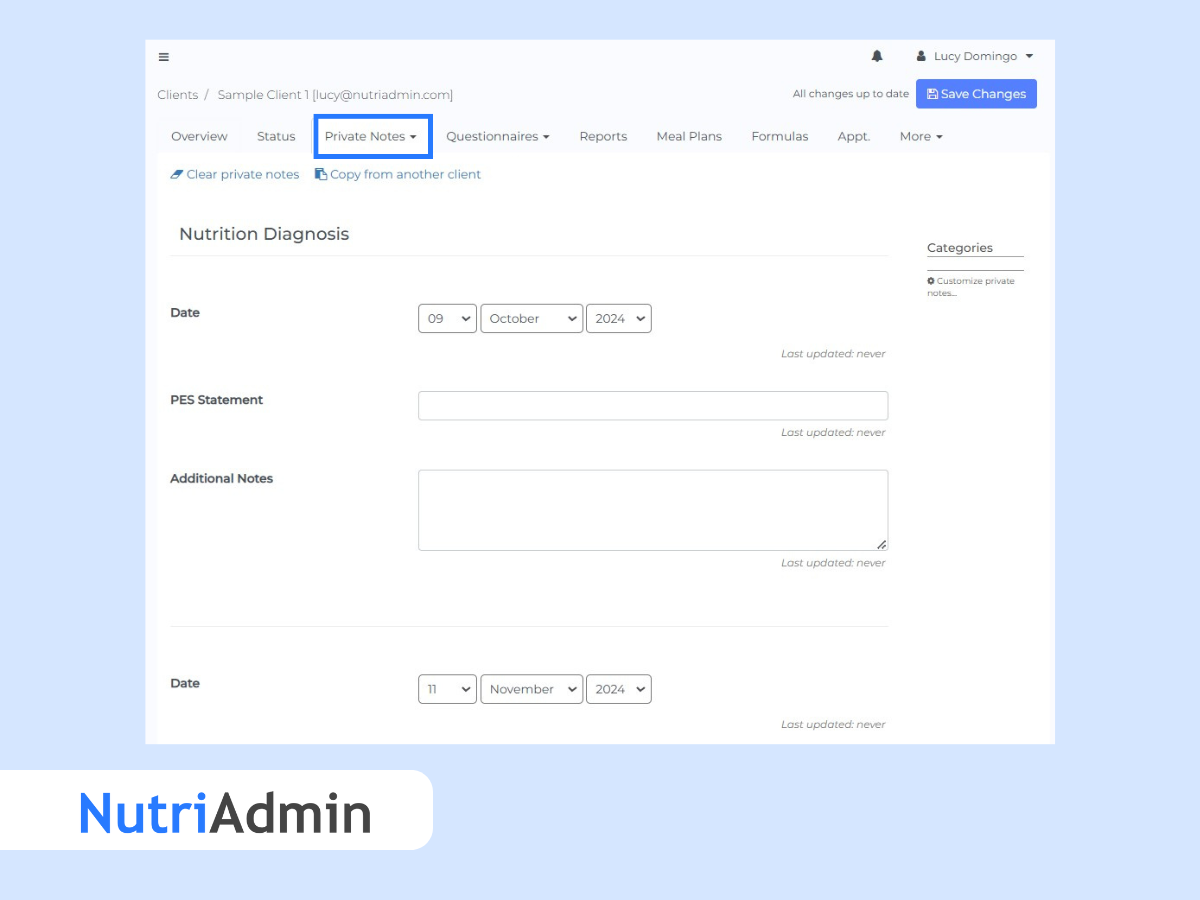The width and height of the screenshot is (1200, 900).
Task: Open the Formulas tab
Action: [779, 136]
